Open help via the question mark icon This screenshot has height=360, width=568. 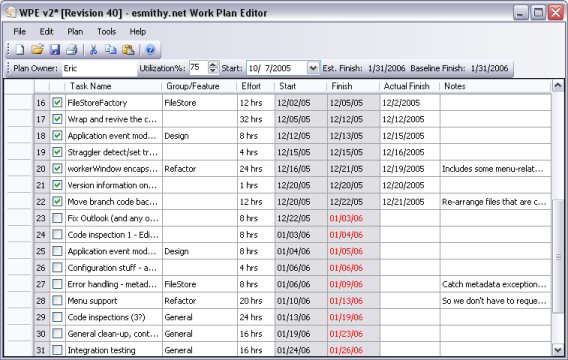[150, 50]
